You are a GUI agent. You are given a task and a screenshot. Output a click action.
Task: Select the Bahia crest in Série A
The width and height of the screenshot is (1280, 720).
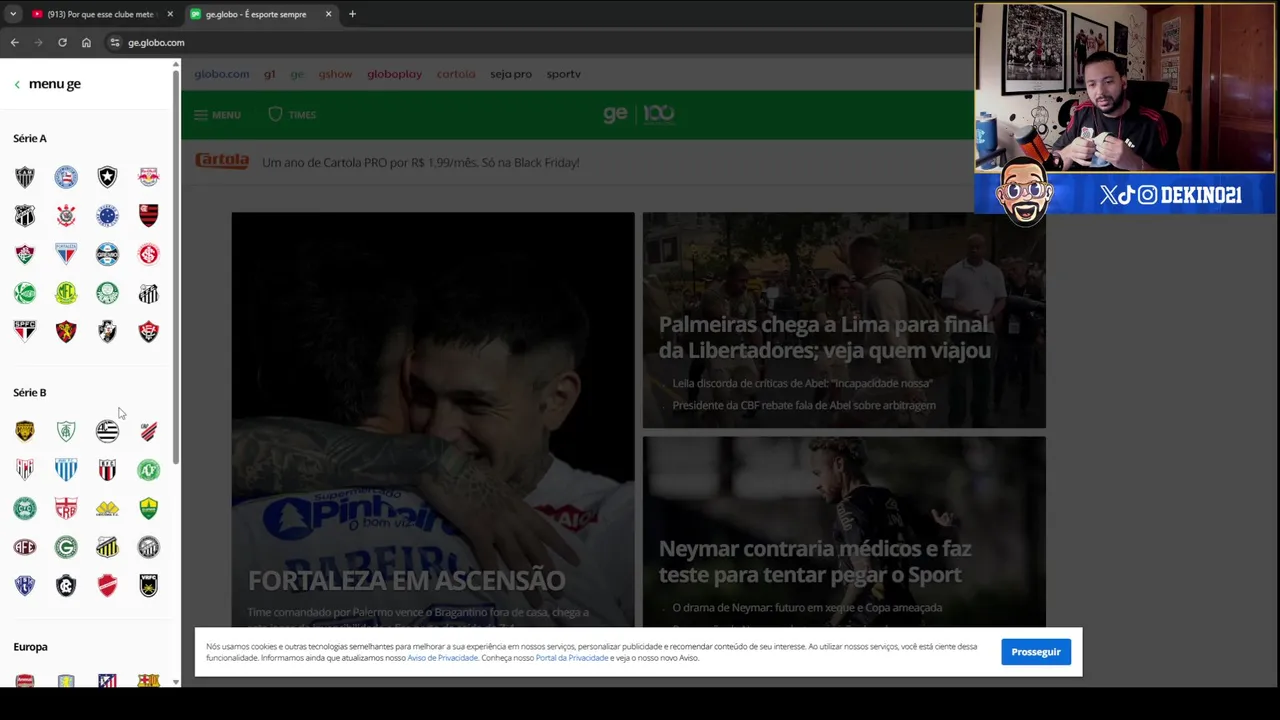coord(66,177)
